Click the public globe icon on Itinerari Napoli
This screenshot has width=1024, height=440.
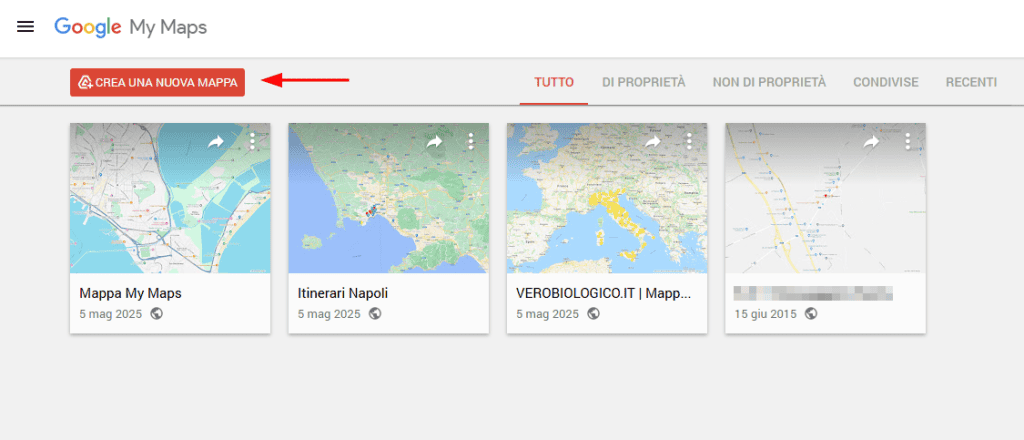pos(375,314)
